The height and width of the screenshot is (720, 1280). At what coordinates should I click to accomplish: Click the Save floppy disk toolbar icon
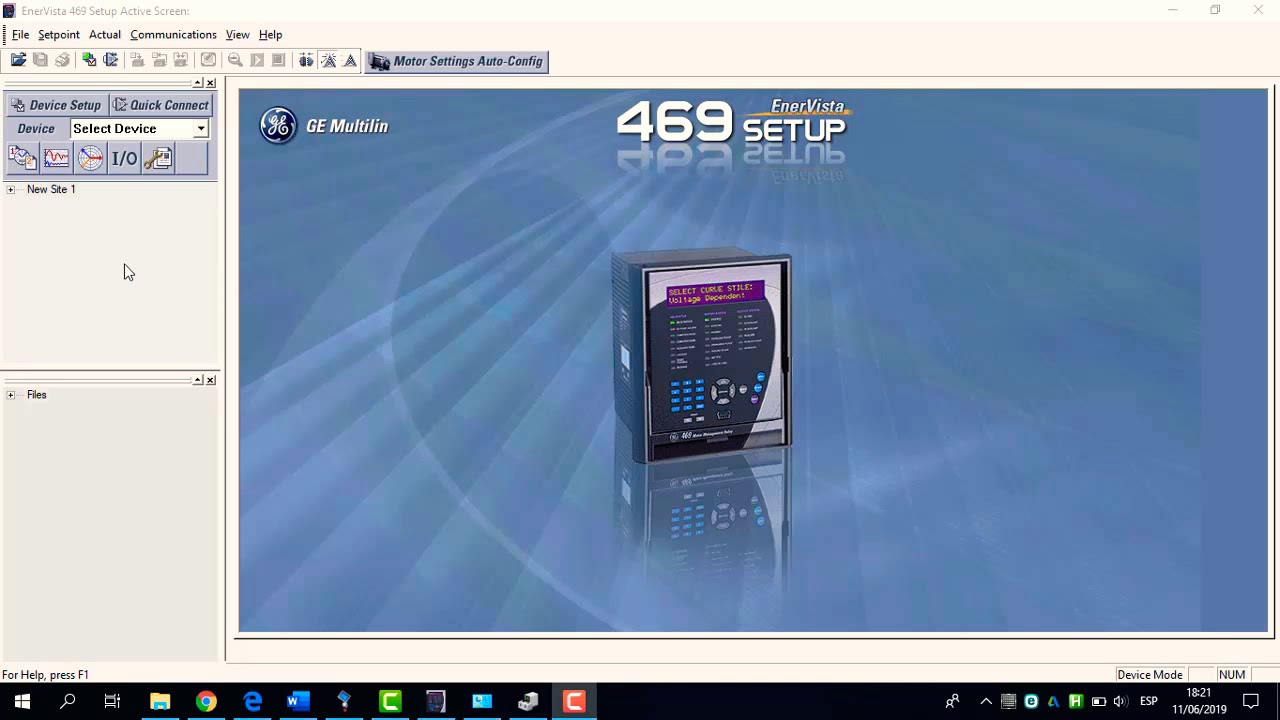[x=40, y=61]
